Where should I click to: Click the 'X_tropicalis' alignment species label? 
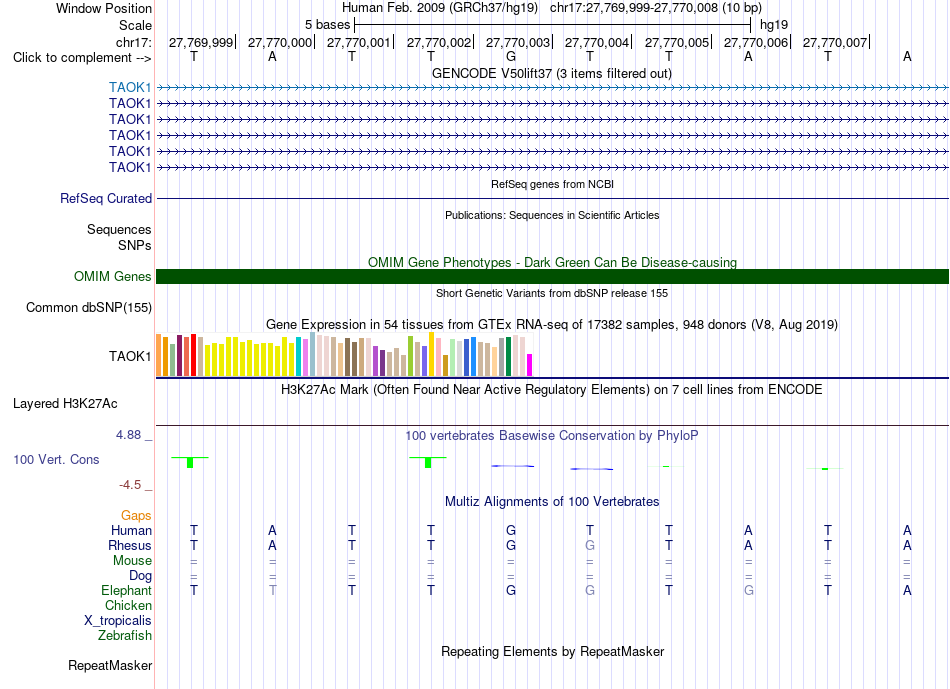(118, 621)
